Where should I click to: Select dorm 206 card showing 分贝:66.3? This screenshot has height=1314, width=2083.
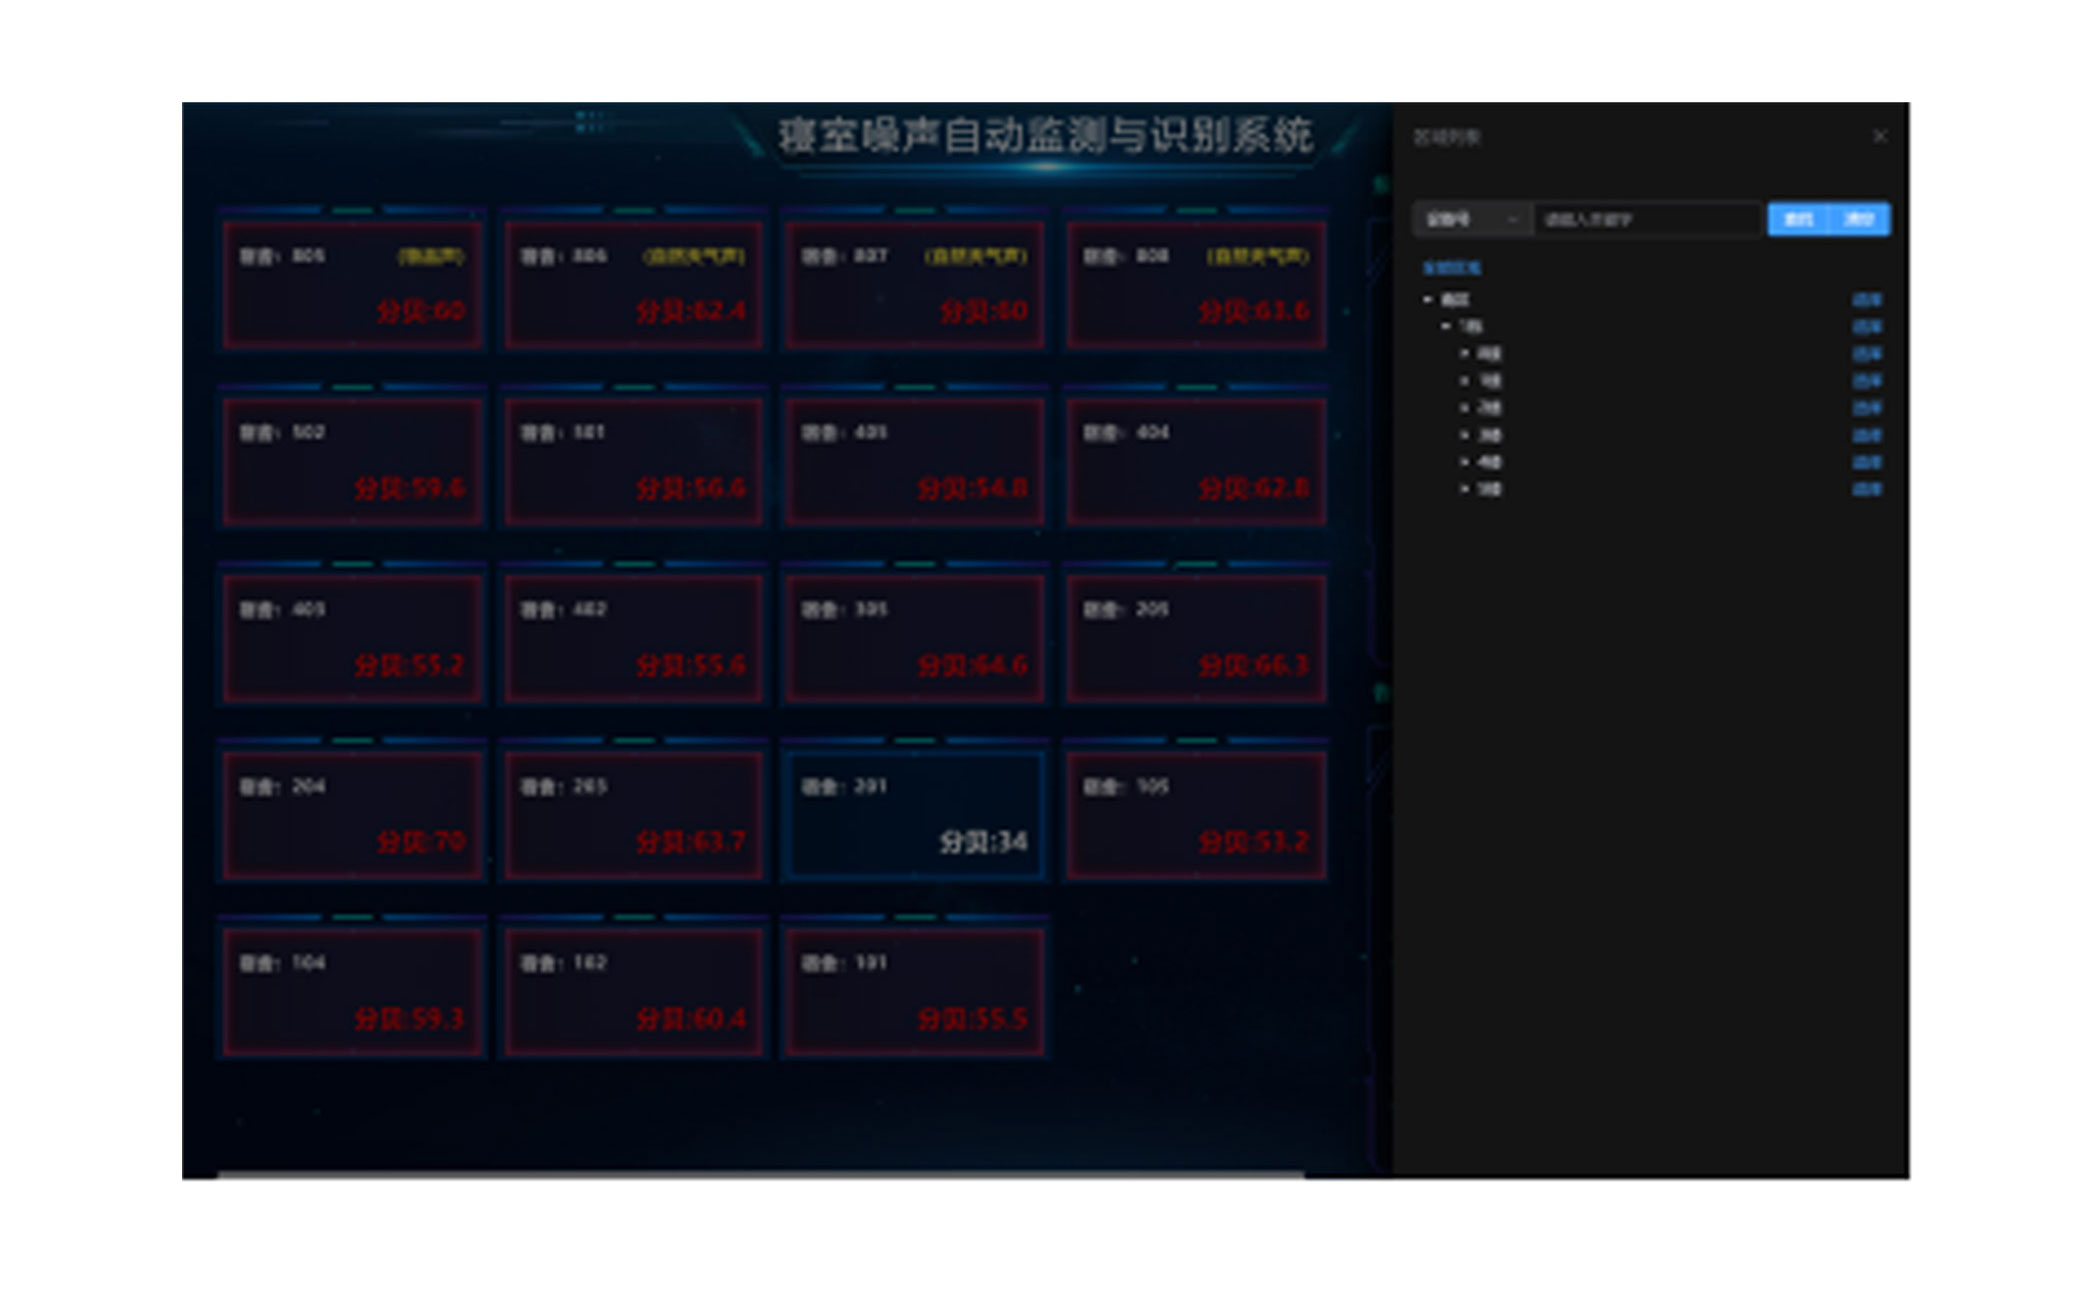1196,638
